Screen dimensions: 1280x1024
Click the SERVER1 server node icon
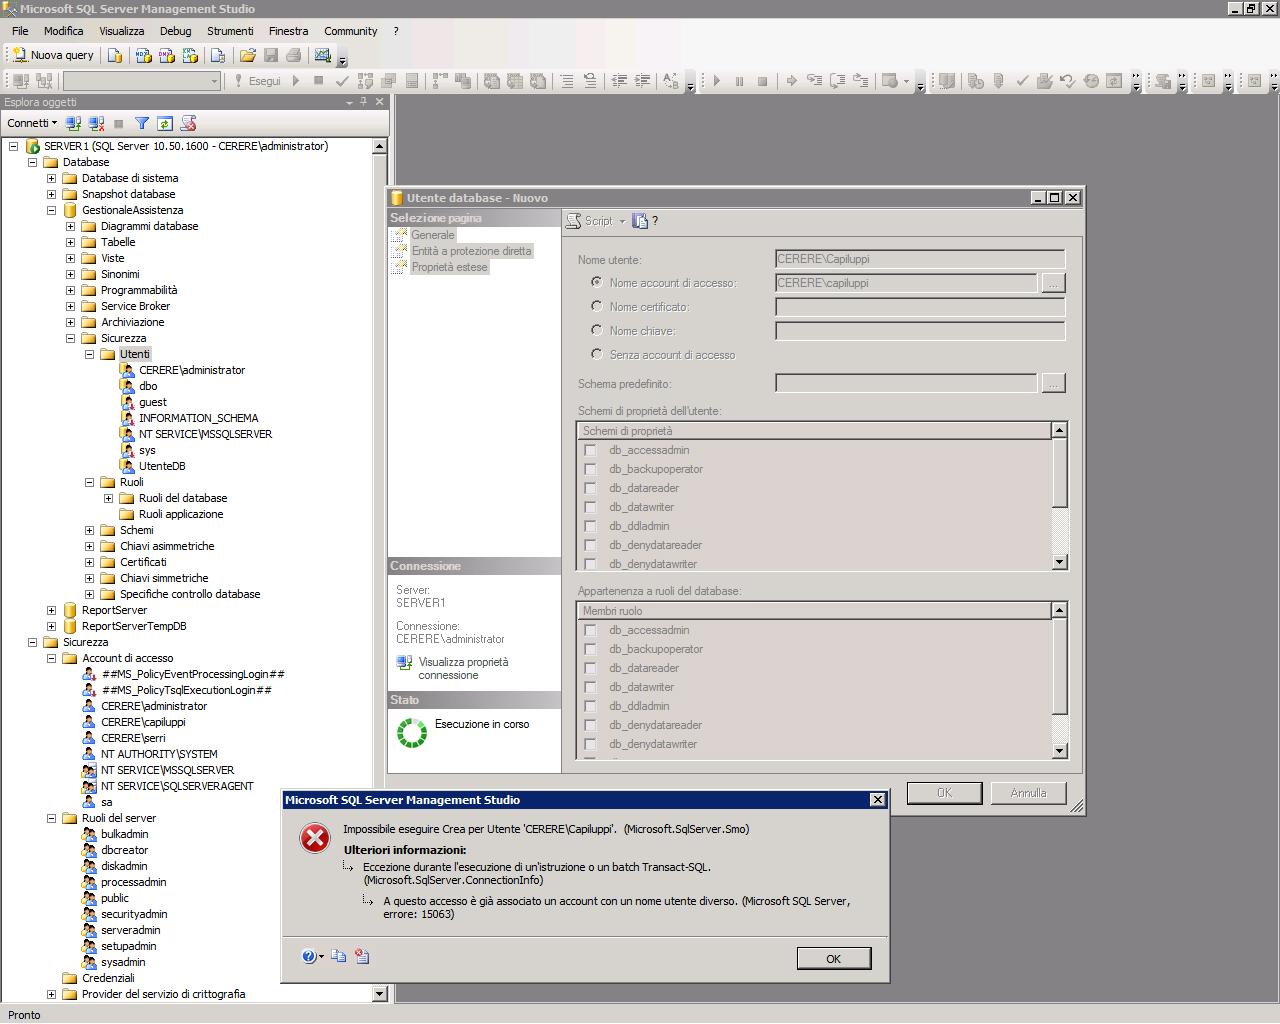[x=33, y=146]
